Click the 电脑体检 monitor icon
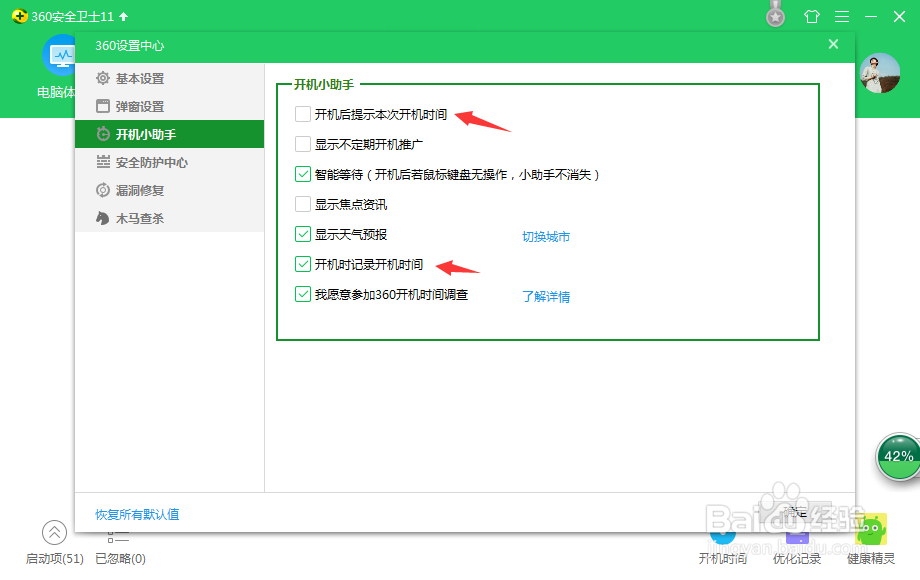This screenshot has width=920, height=580. click(x=60, y=55)
